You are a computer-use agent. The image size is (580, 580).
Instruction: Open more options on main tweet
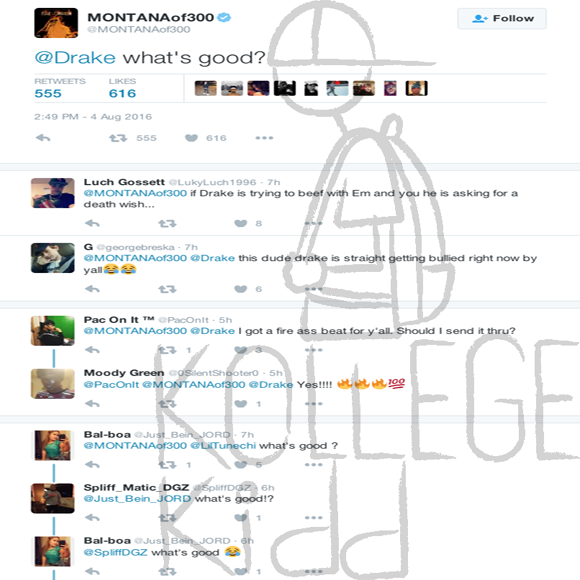tap(264, 138)
